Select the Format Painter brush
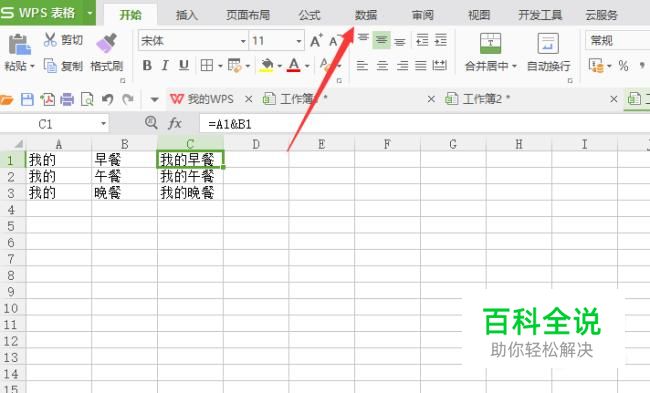 (x=107, y=44)
